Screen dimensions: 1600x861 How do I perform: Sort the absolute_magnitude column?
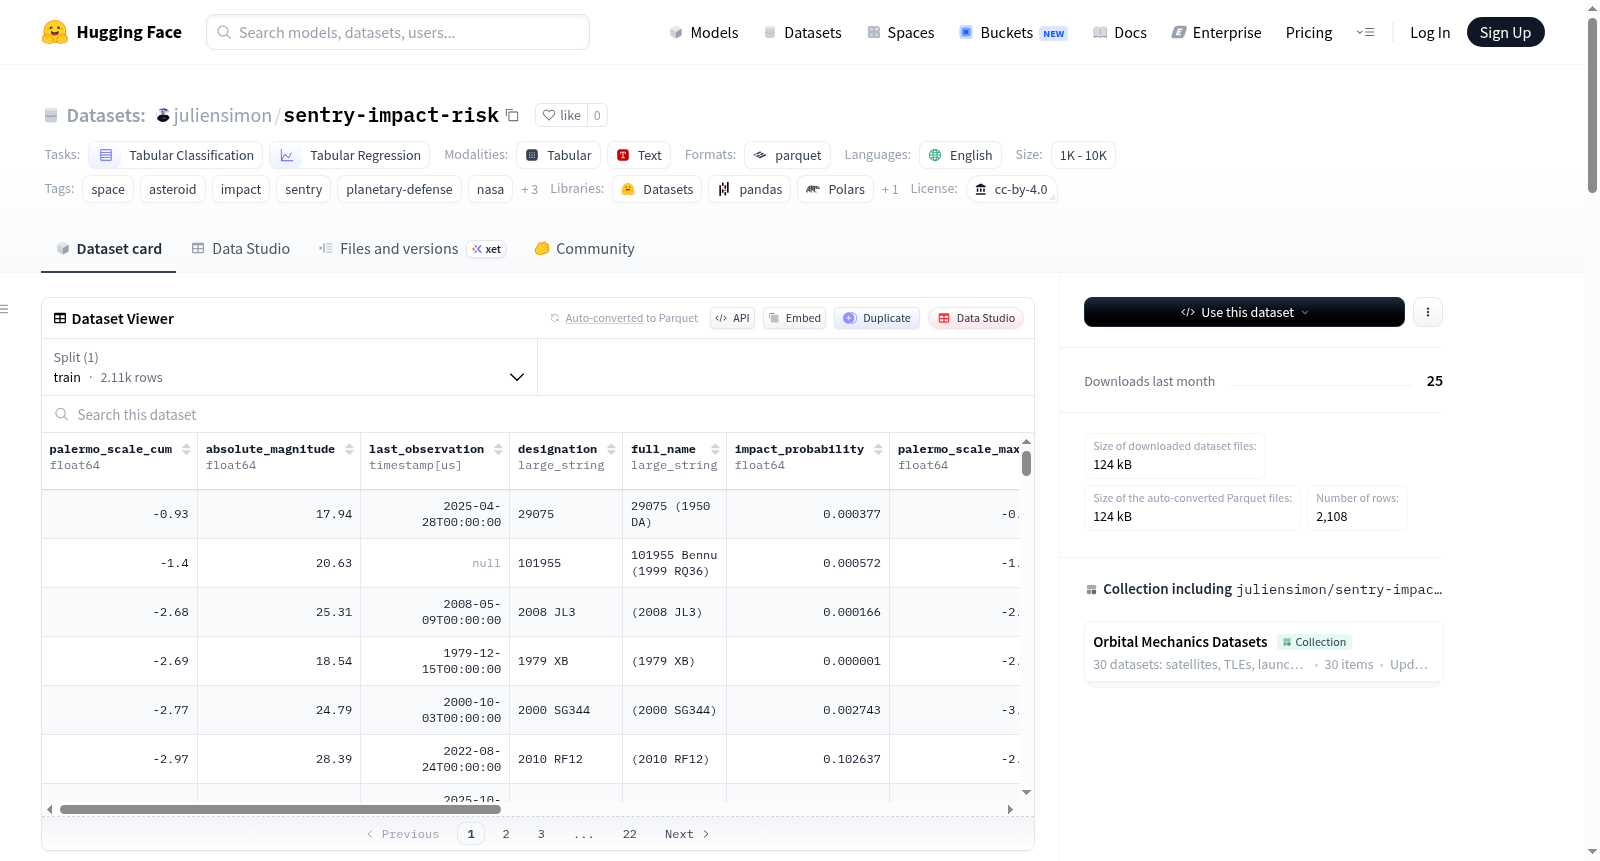pyautogui.click(x=349, y=449)
